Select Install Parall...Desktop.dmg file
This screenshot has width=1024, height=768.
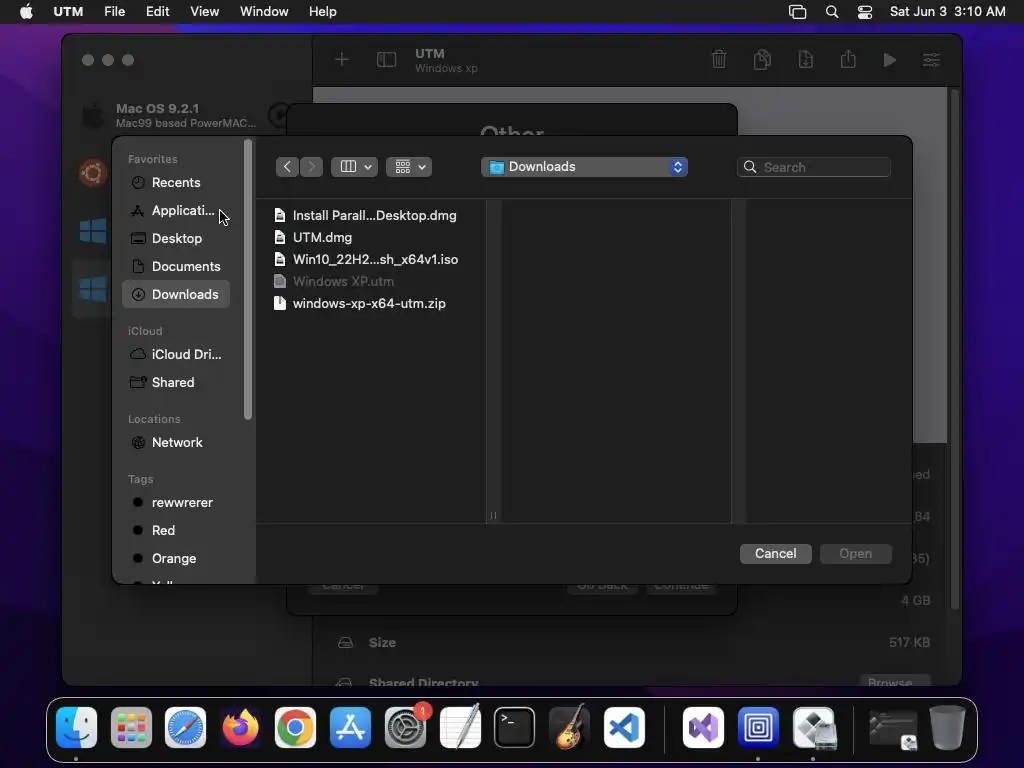pos(374,216)
